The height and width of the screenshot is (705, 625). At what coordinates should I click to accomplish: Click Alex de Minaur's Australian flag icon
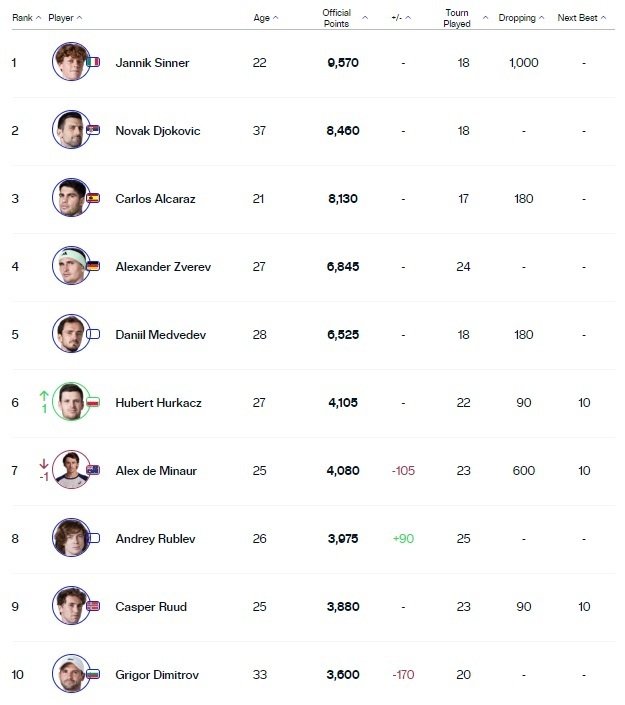coord(94,470)
